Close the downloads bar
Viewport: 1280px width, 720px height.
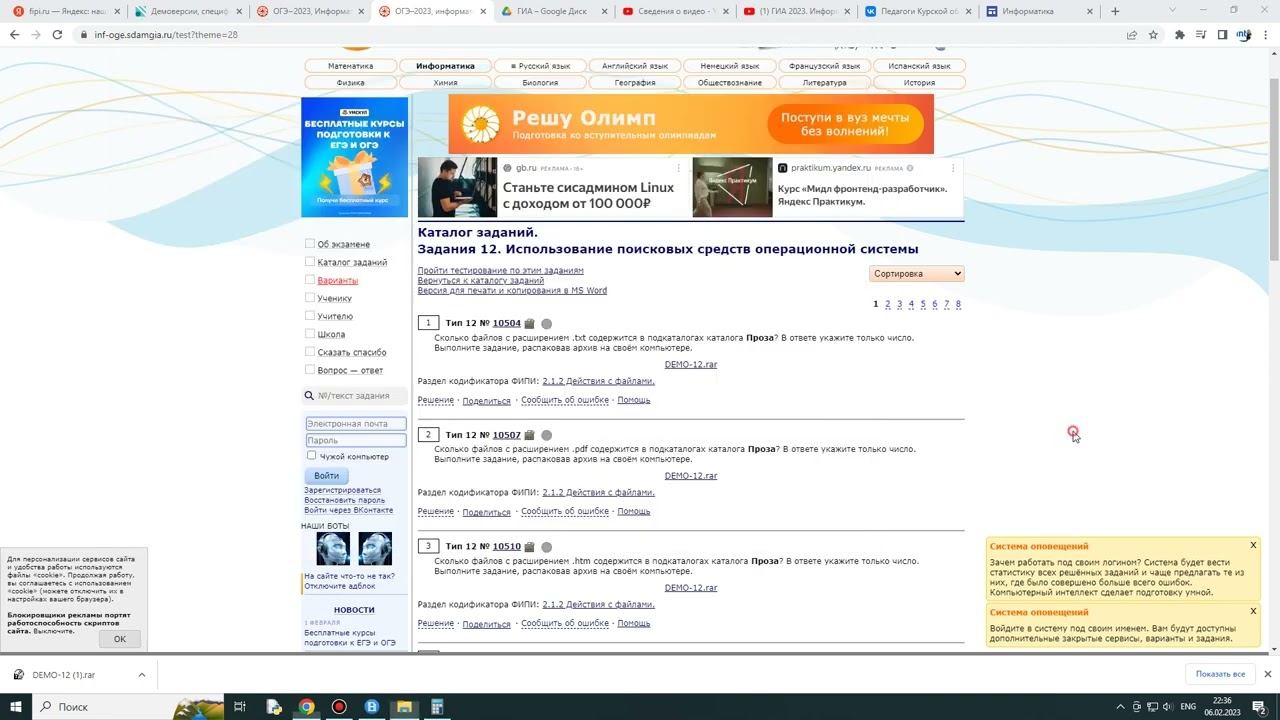1267,674
